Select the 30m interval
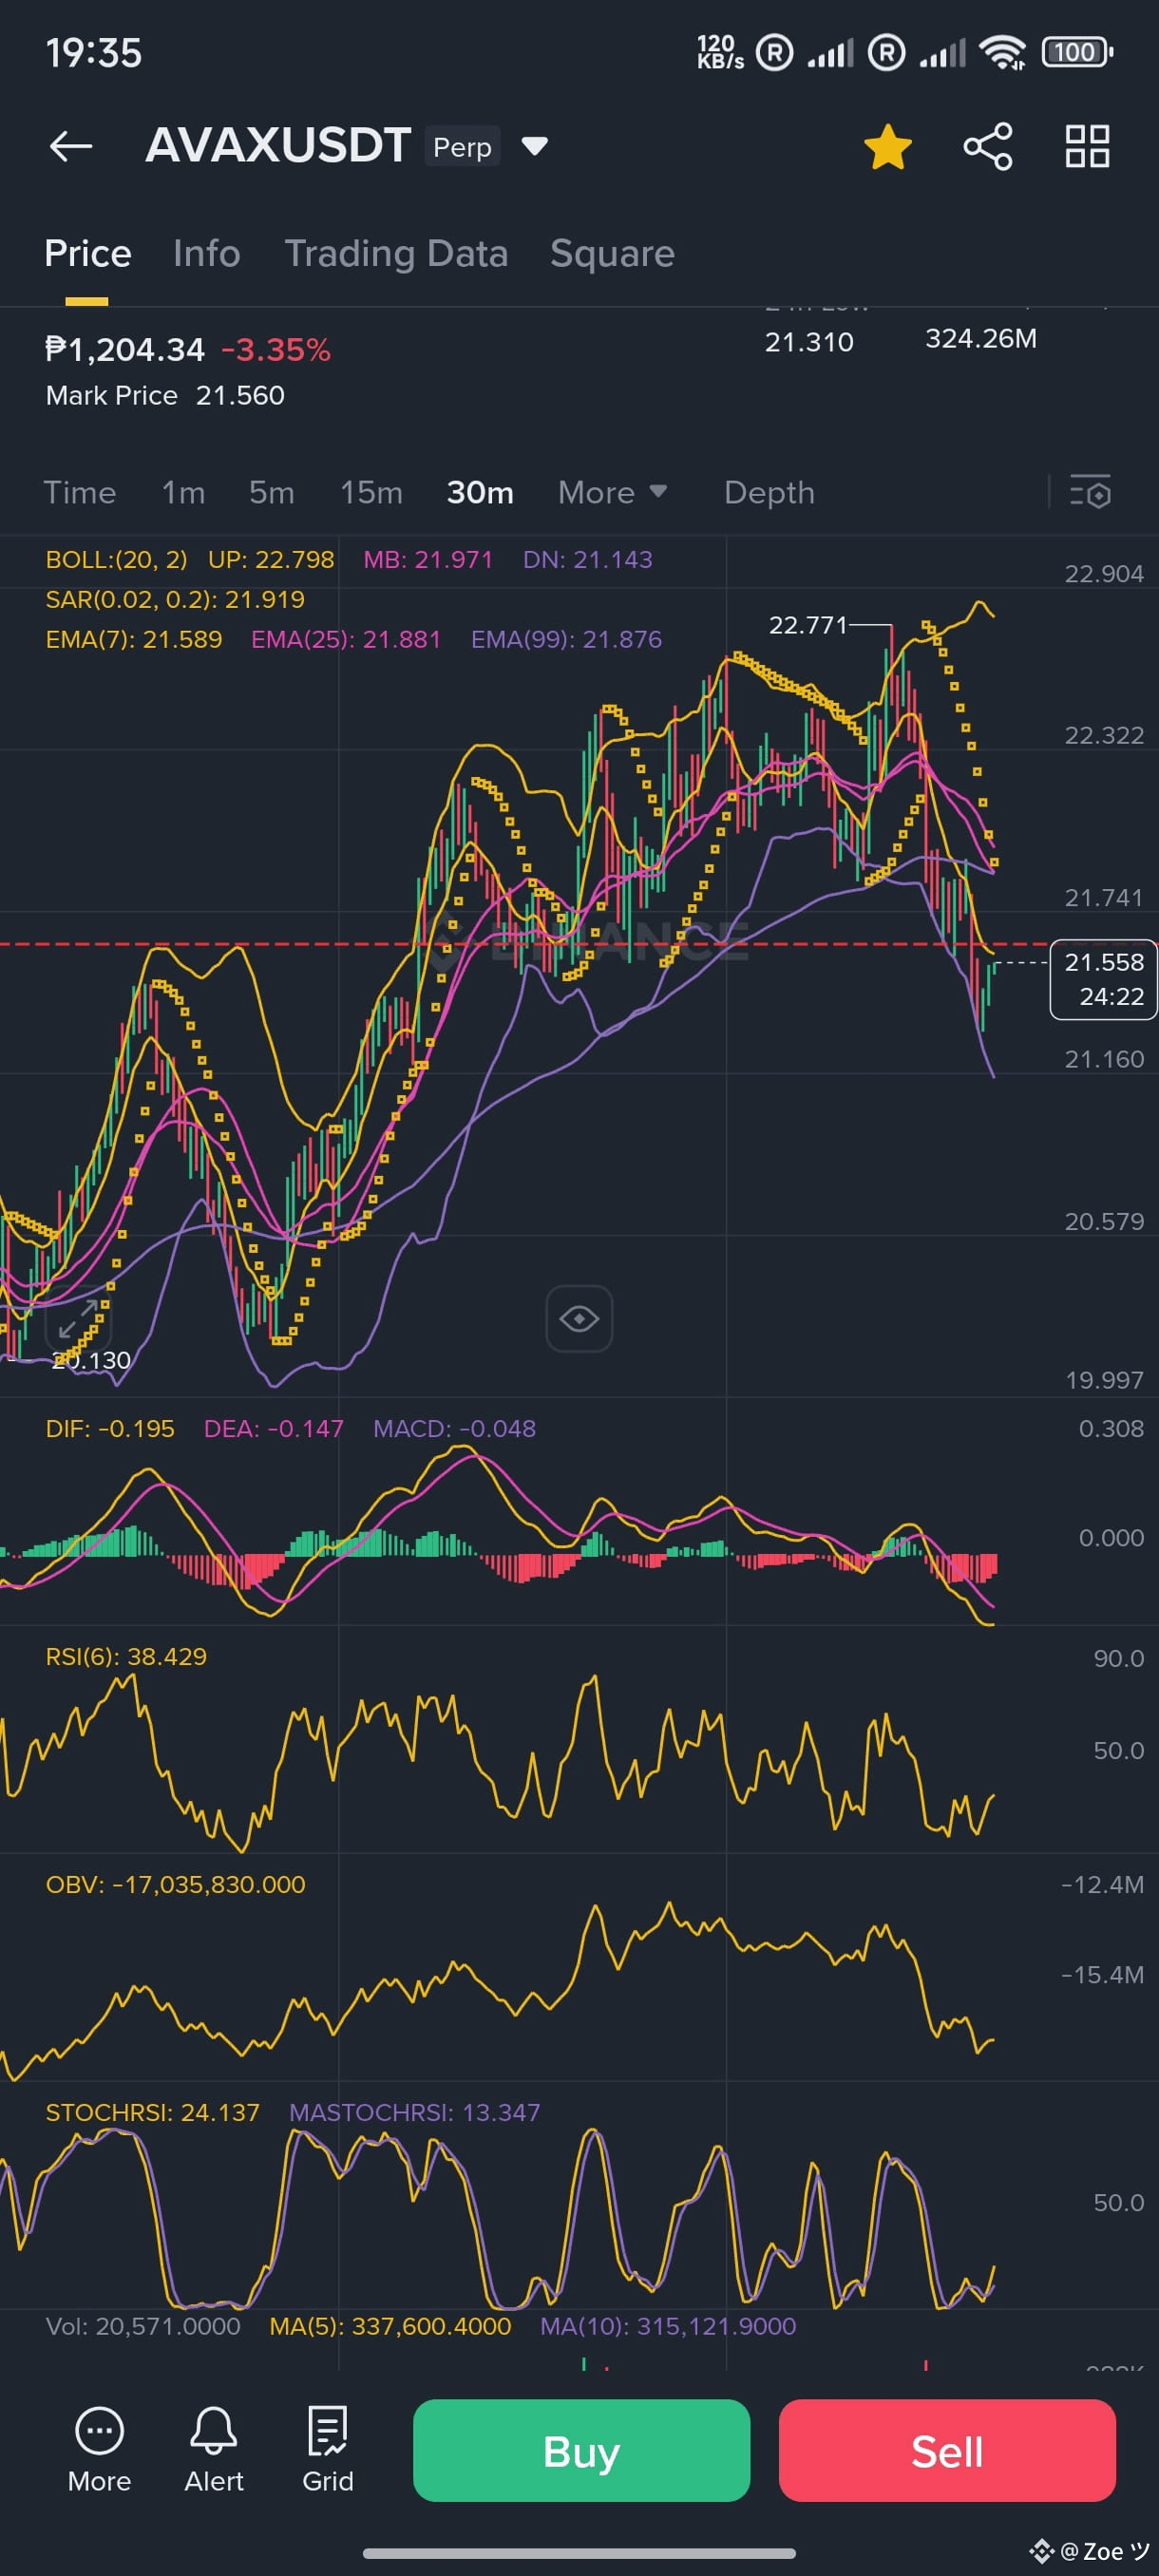Screen dimensions: 1159x2576 (x=480, y=493)
